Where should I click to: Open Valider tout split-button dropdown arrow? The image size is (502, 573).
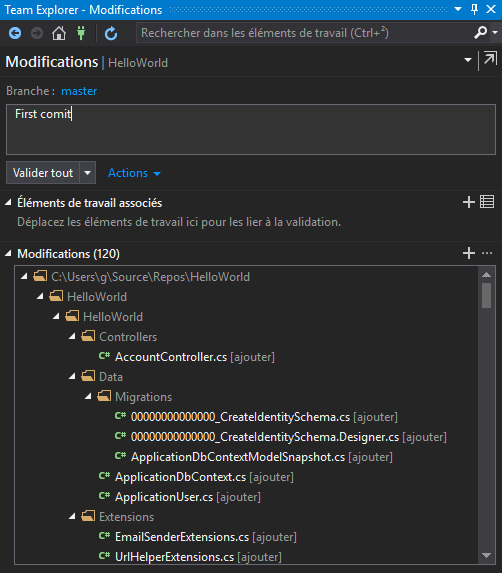87,173
